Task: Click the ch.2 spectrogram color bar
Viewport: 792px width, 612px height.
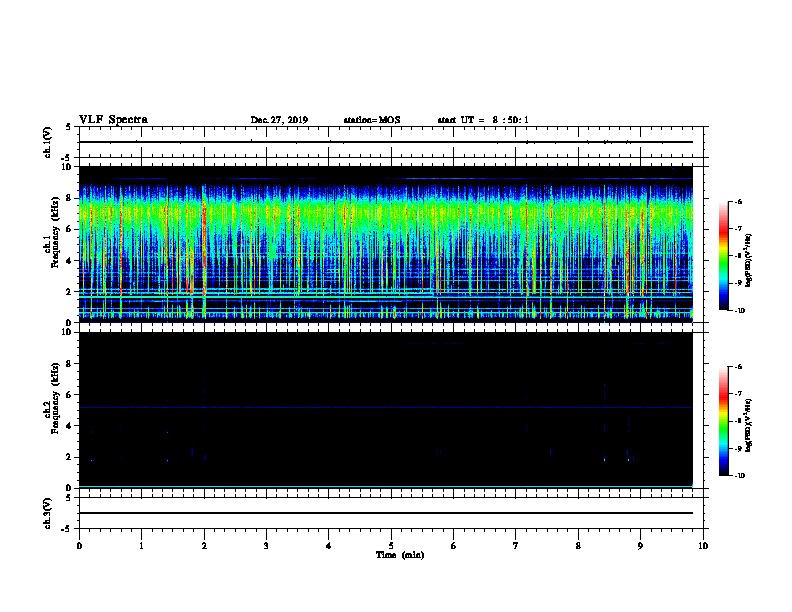Action: pyautogui.click(x=724, y=421)
